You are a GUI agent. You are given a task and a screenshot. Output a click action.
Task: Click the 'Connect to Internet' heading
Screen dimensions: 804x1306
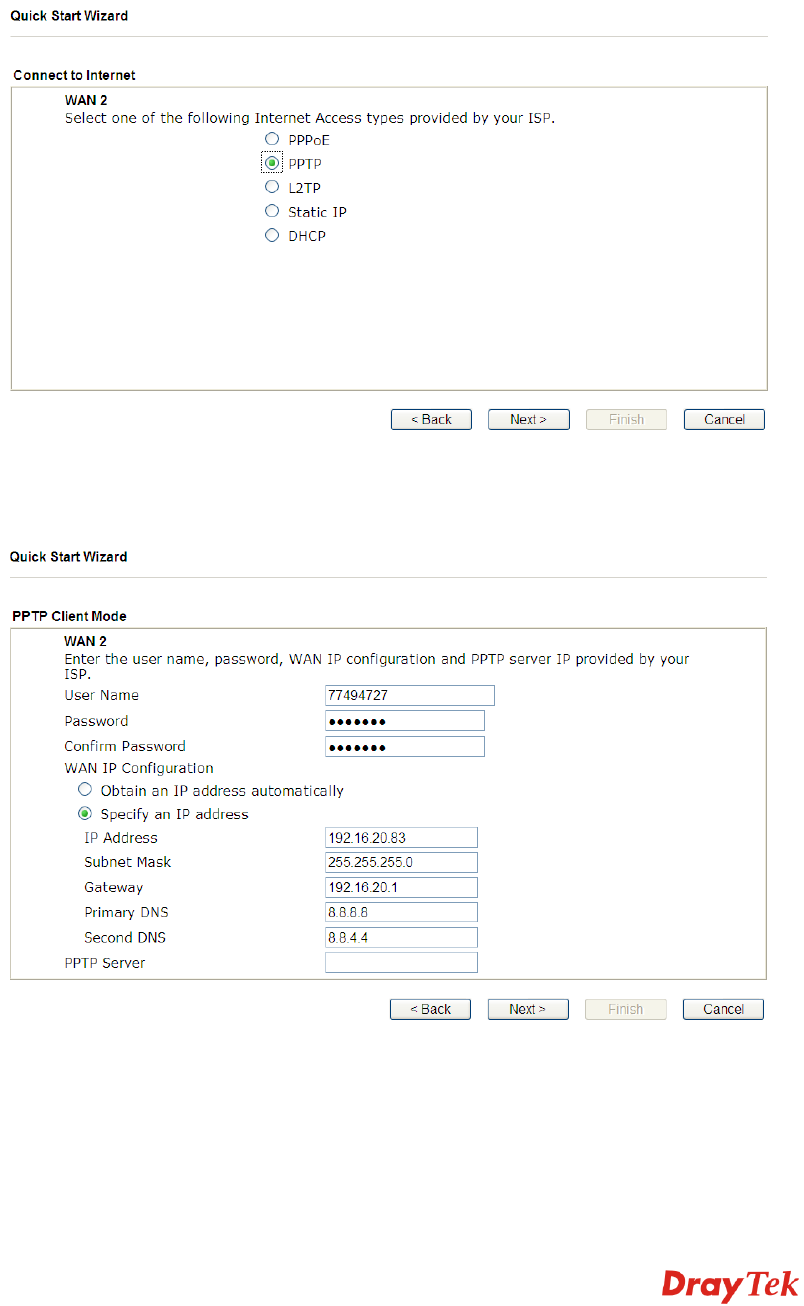coord(74,75)
